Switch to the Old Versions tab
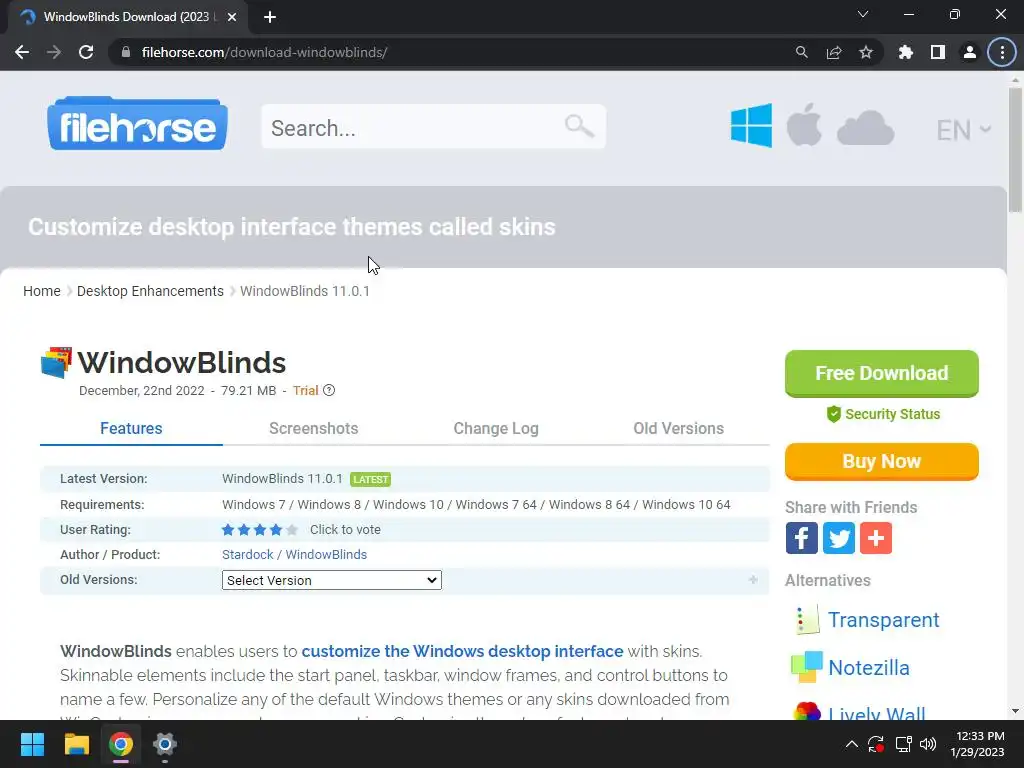Image resolution: width=1024 pixels, height=768 pixels. [679, 428]
